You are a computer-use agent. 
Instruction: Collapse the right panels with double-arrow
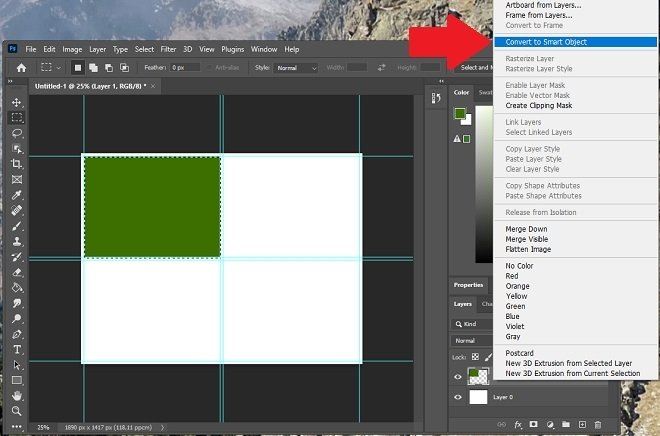(441, 81)
